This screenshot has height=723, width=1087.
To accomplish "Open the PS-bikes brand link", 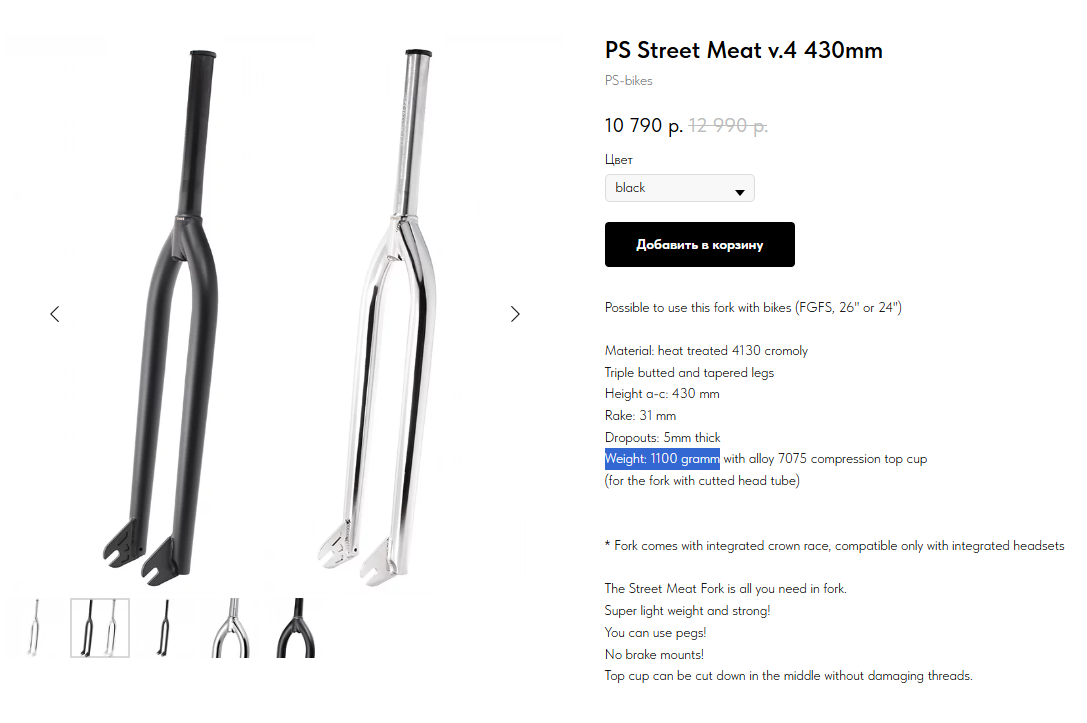I will 628,80.
